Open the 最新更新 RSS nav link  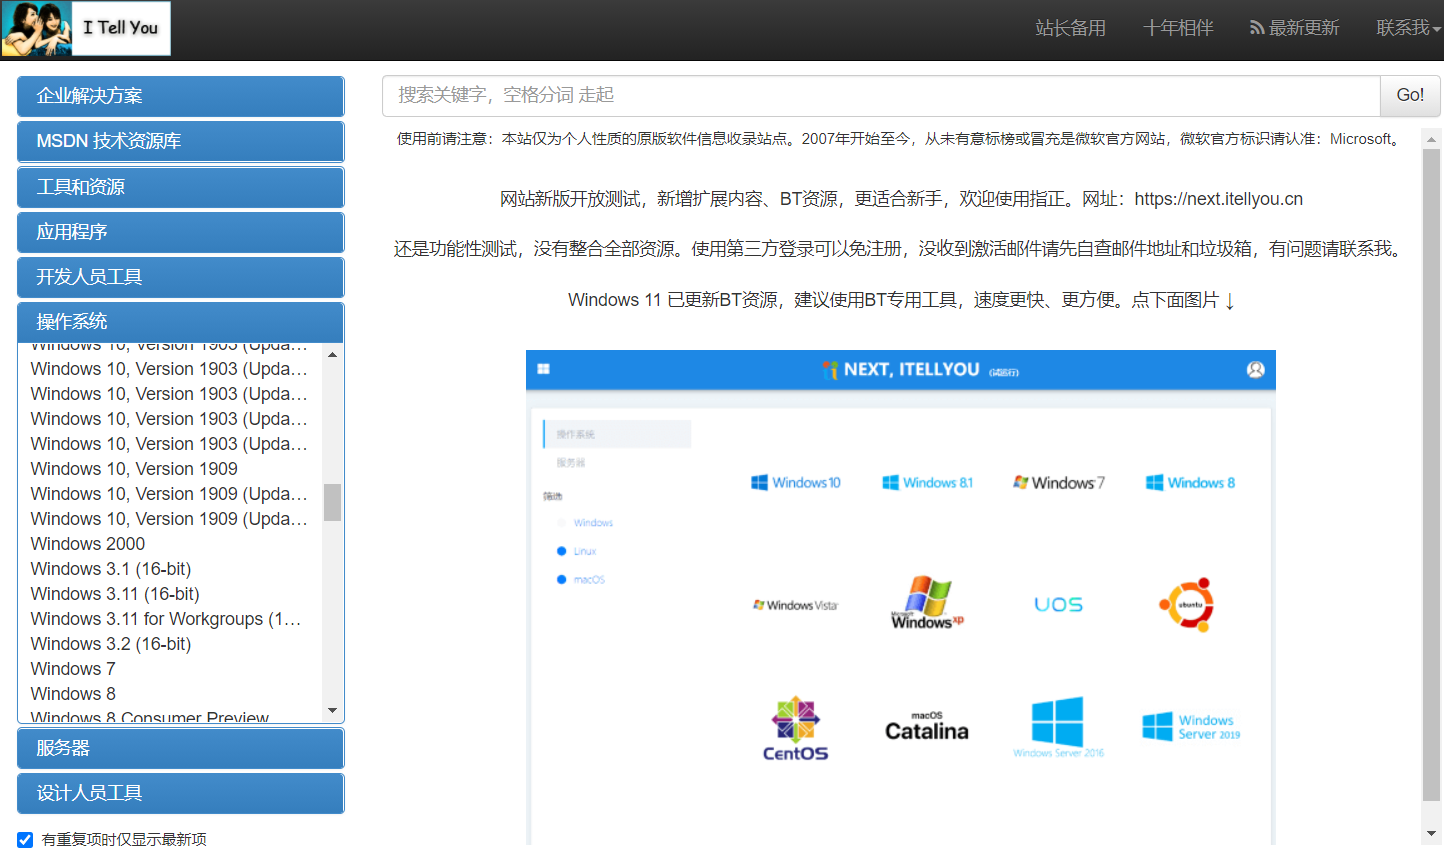pyautogui.click(x=1294, y=28)
